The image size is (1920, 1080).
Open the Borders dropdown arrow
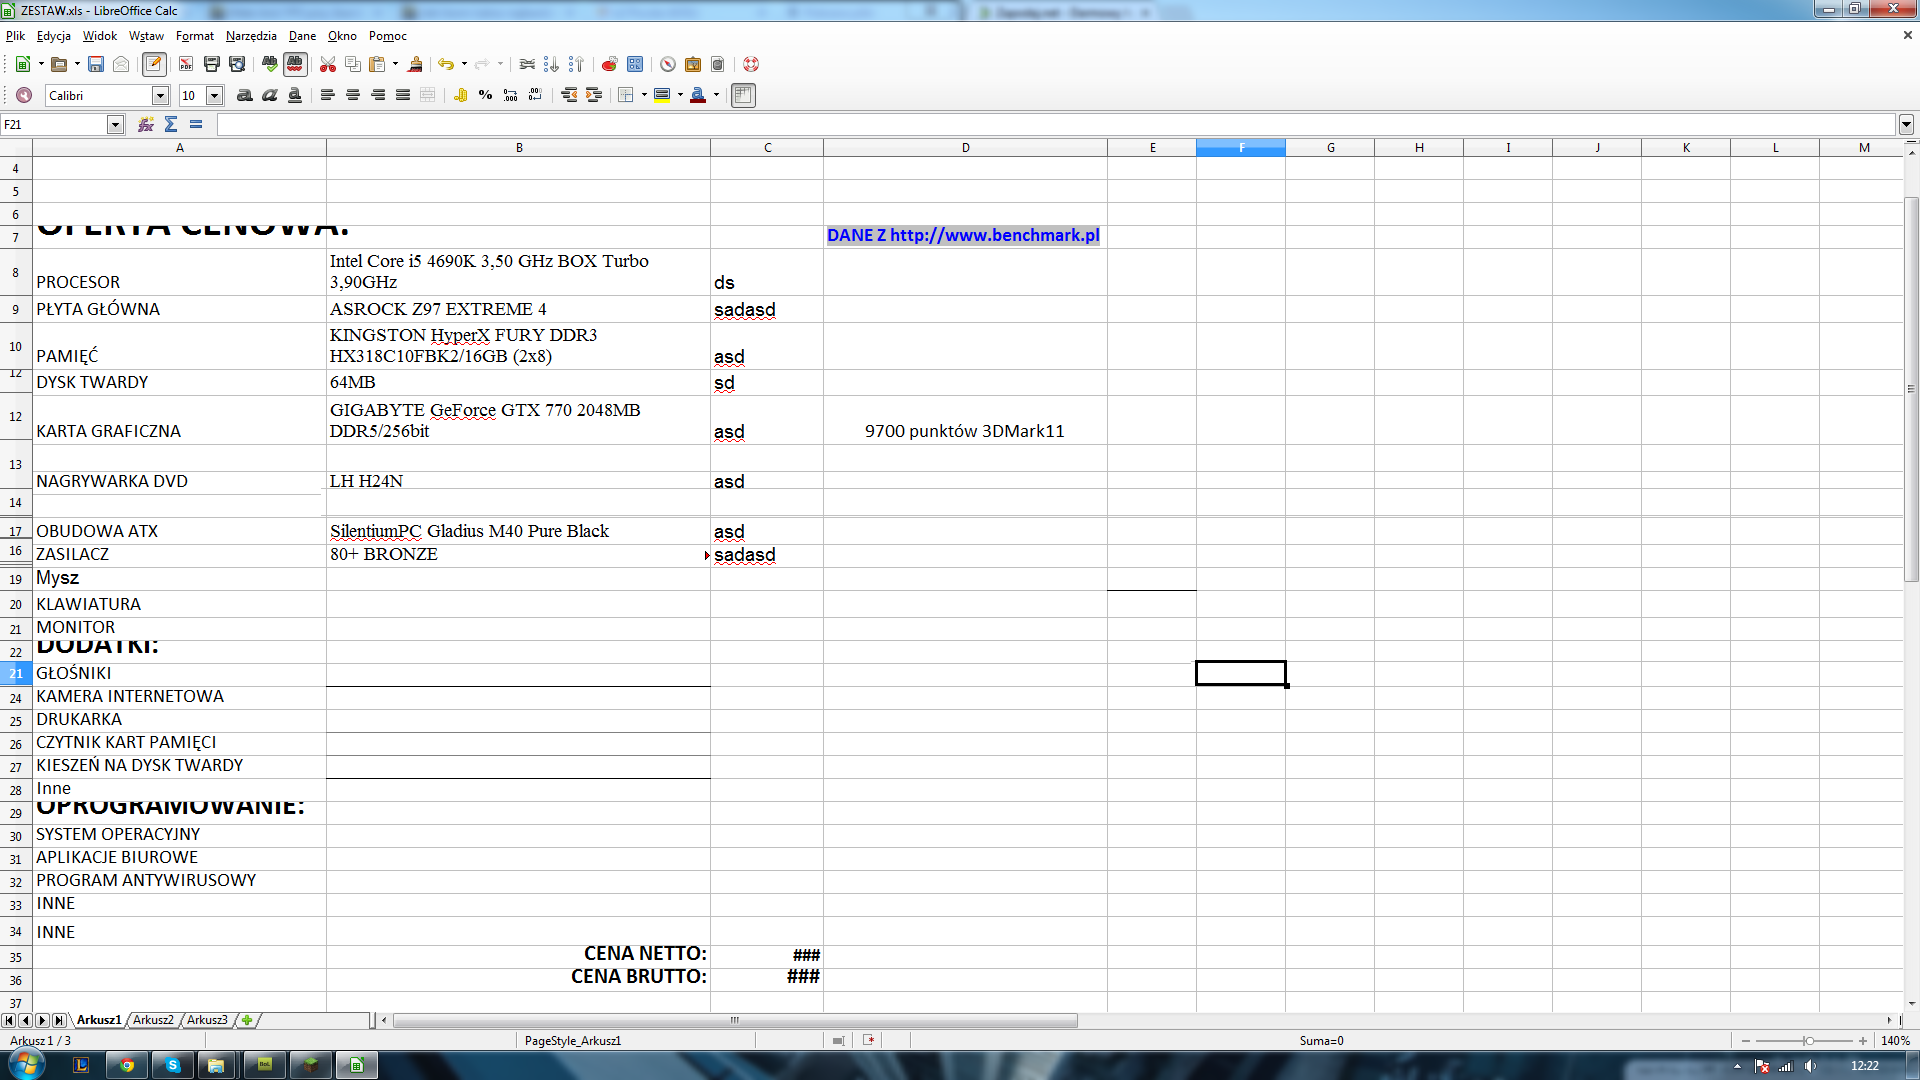click(643, 95)
